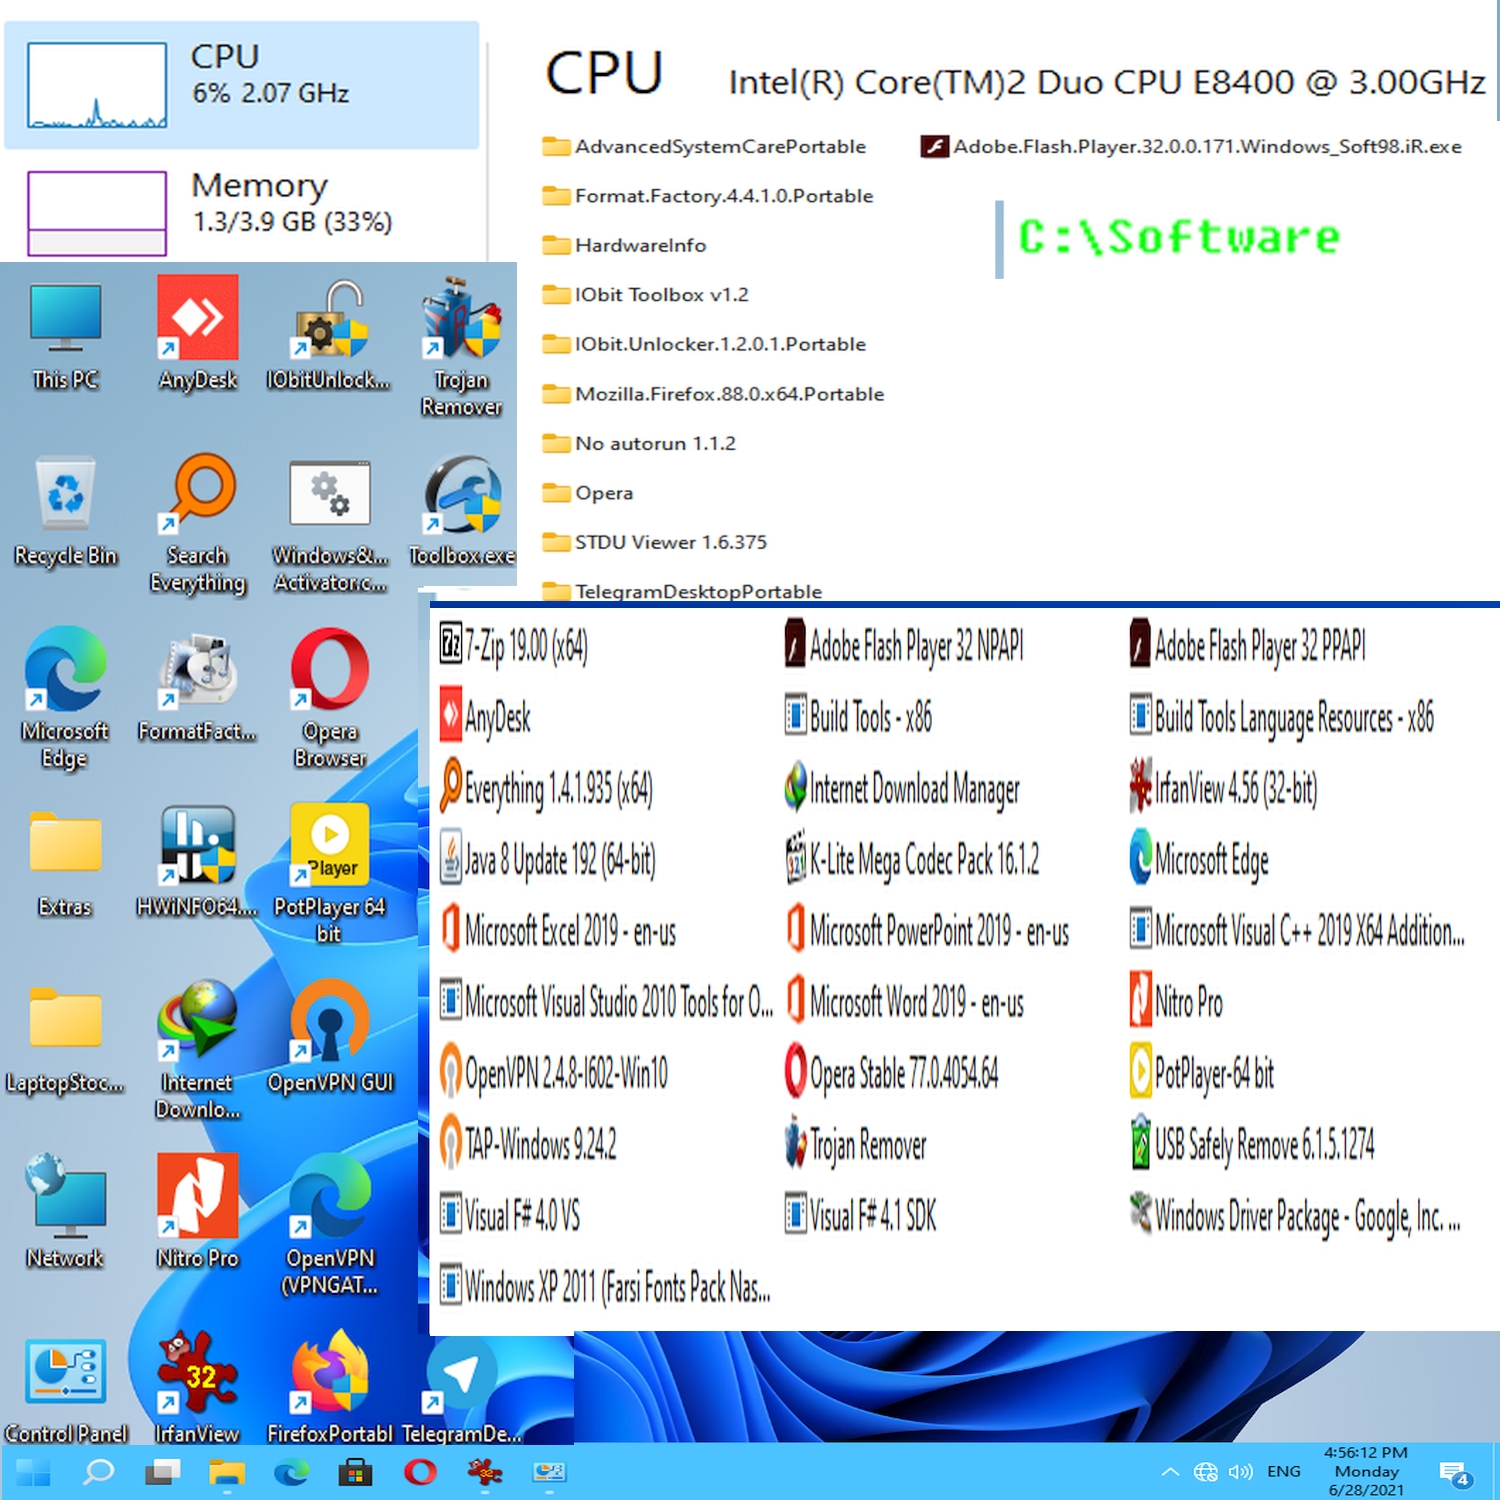This screenshot has width=1500, height=1500.
Task: Select Everything 1.4.1.935 (x64) entry
Action: (x=547, y=789)
